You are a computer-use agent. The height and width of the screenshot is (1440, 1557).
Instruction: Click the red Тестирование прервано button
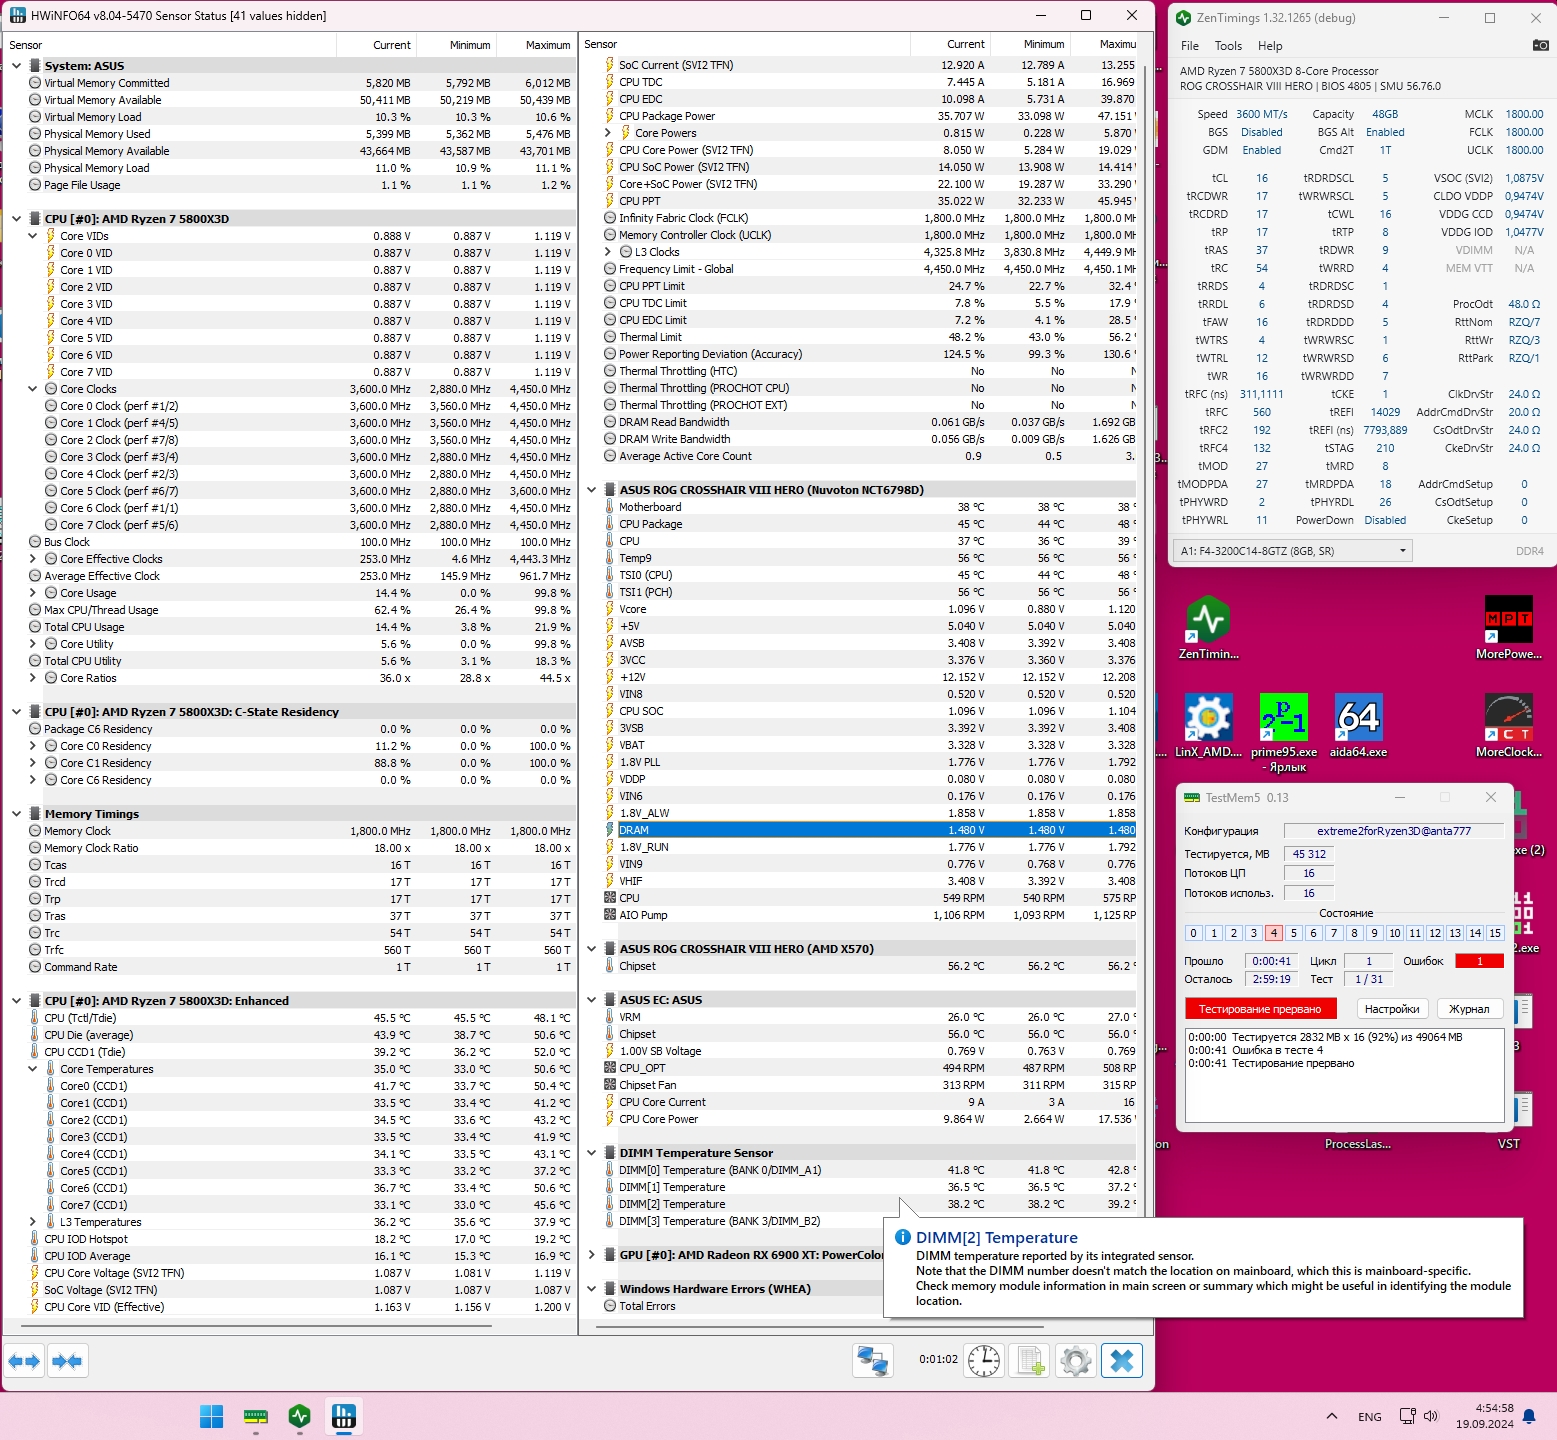tap(1260, 1009)
